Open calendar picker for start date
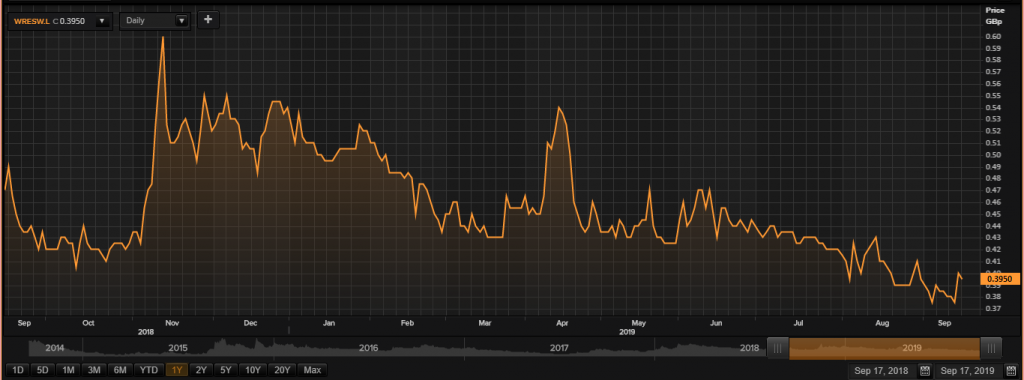The width and height of the screenshot is (1024, 380). 925,371
